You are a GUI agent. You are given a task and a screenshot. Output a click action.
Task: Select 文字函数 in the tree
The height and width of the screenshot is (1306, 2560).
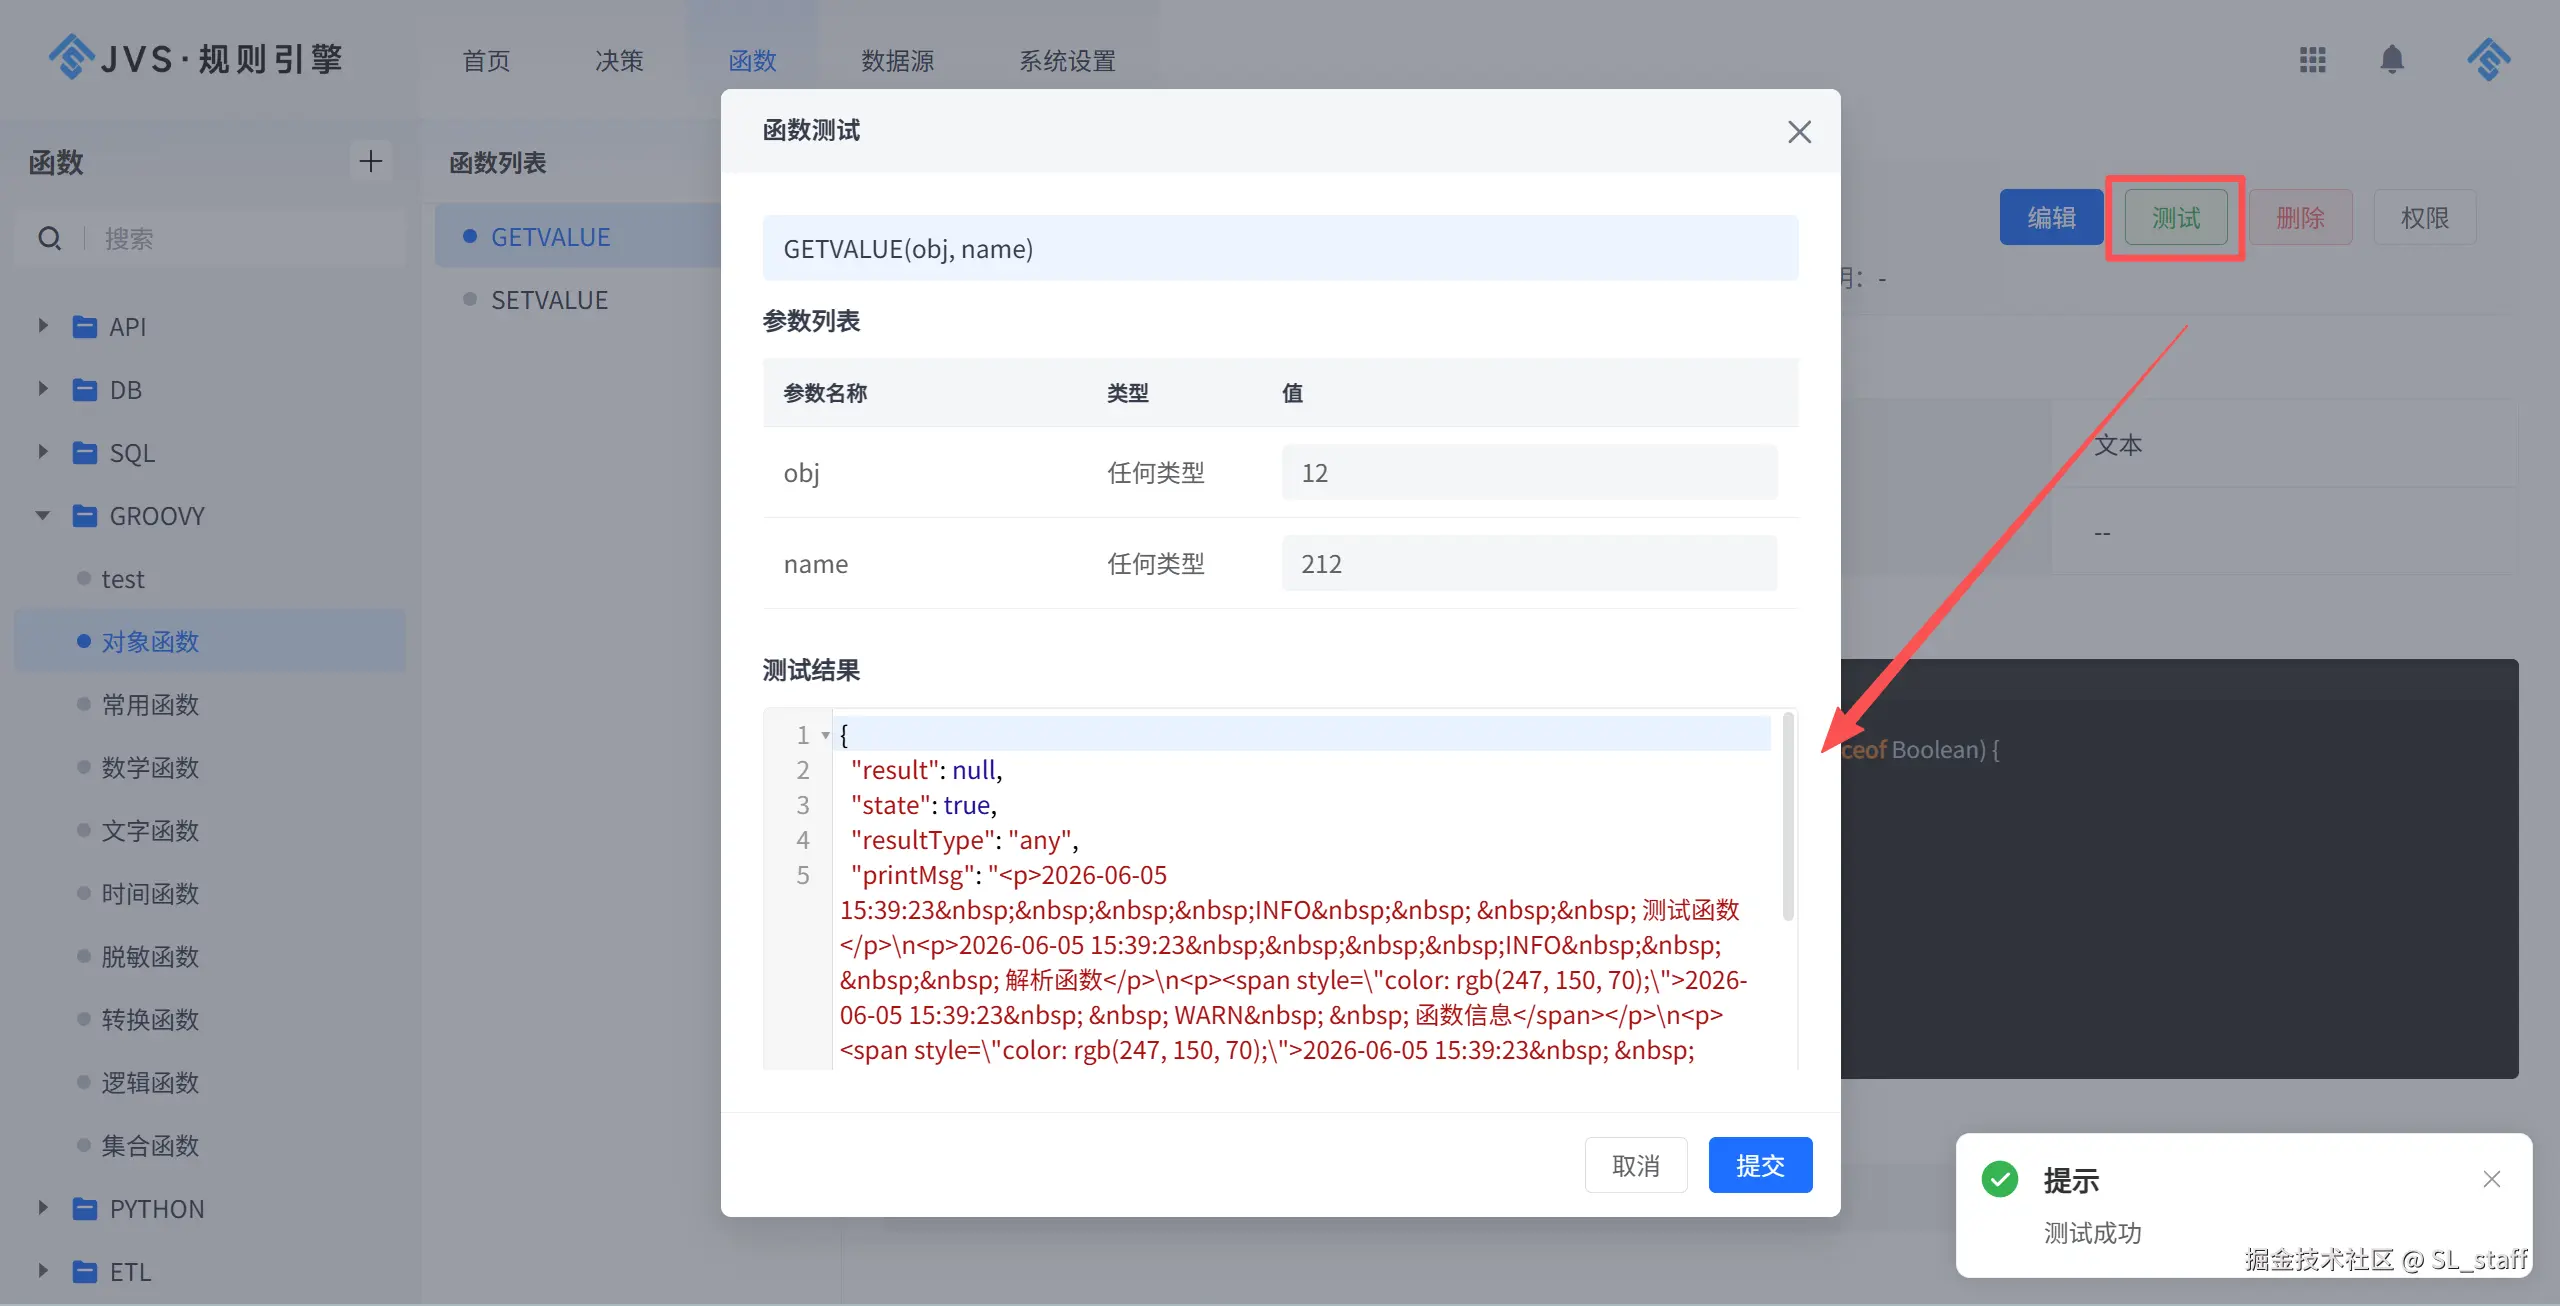(150, 831)
